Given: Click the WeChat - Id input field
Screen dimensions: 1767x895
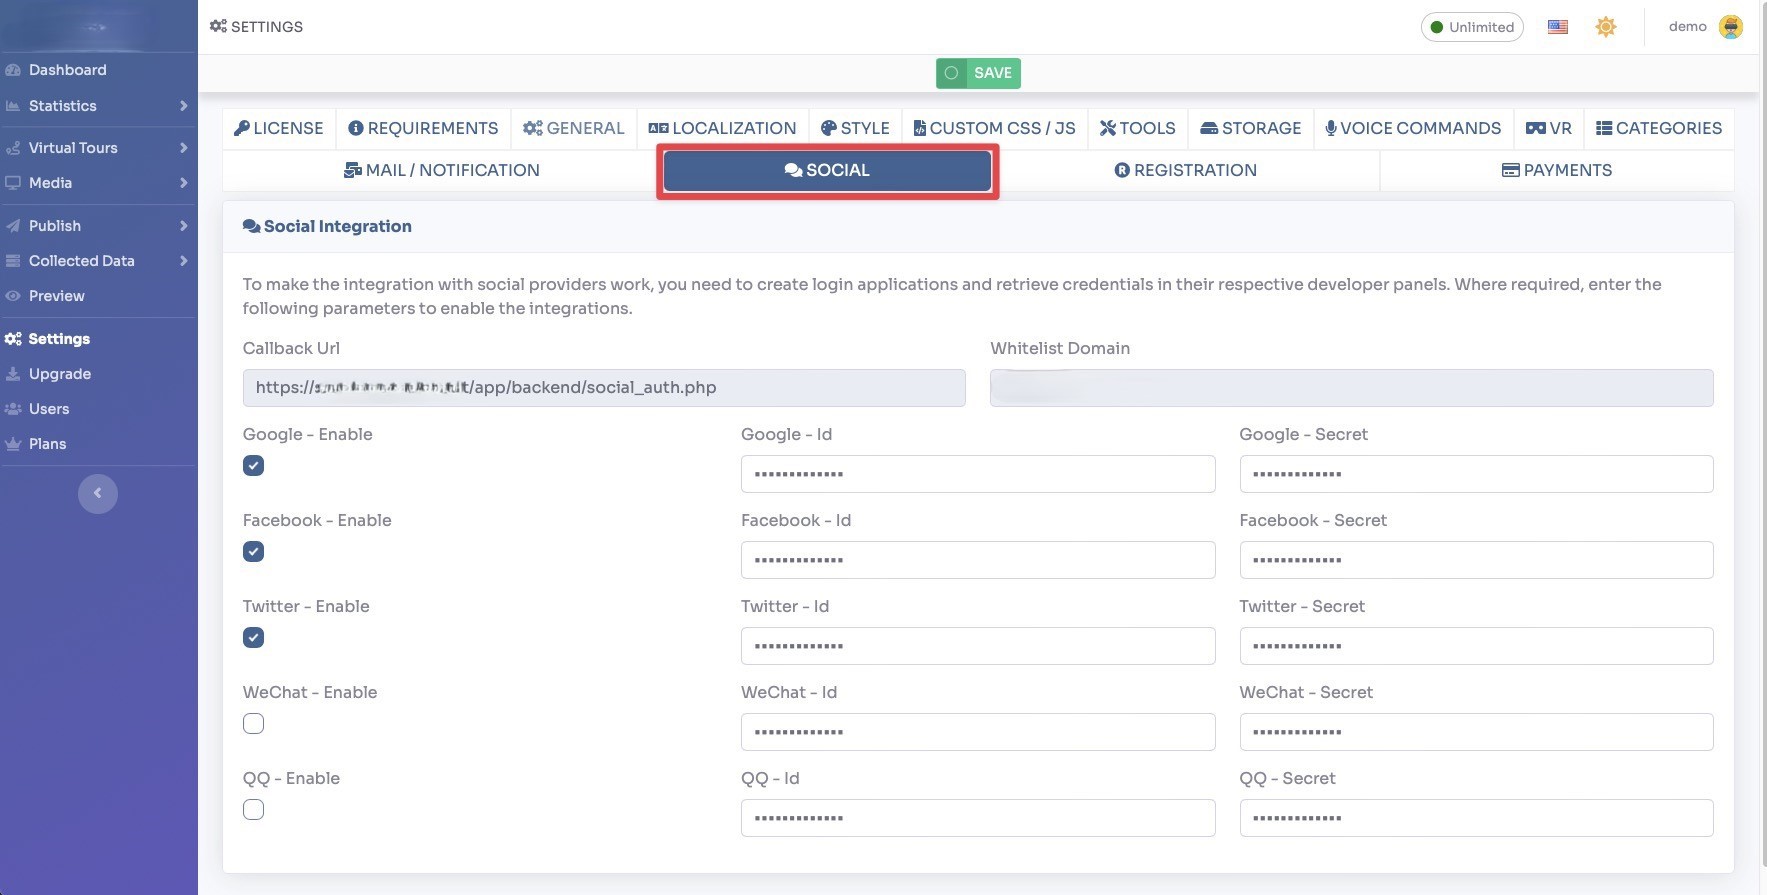Looking at the screenshot, I should coord(978,732).
